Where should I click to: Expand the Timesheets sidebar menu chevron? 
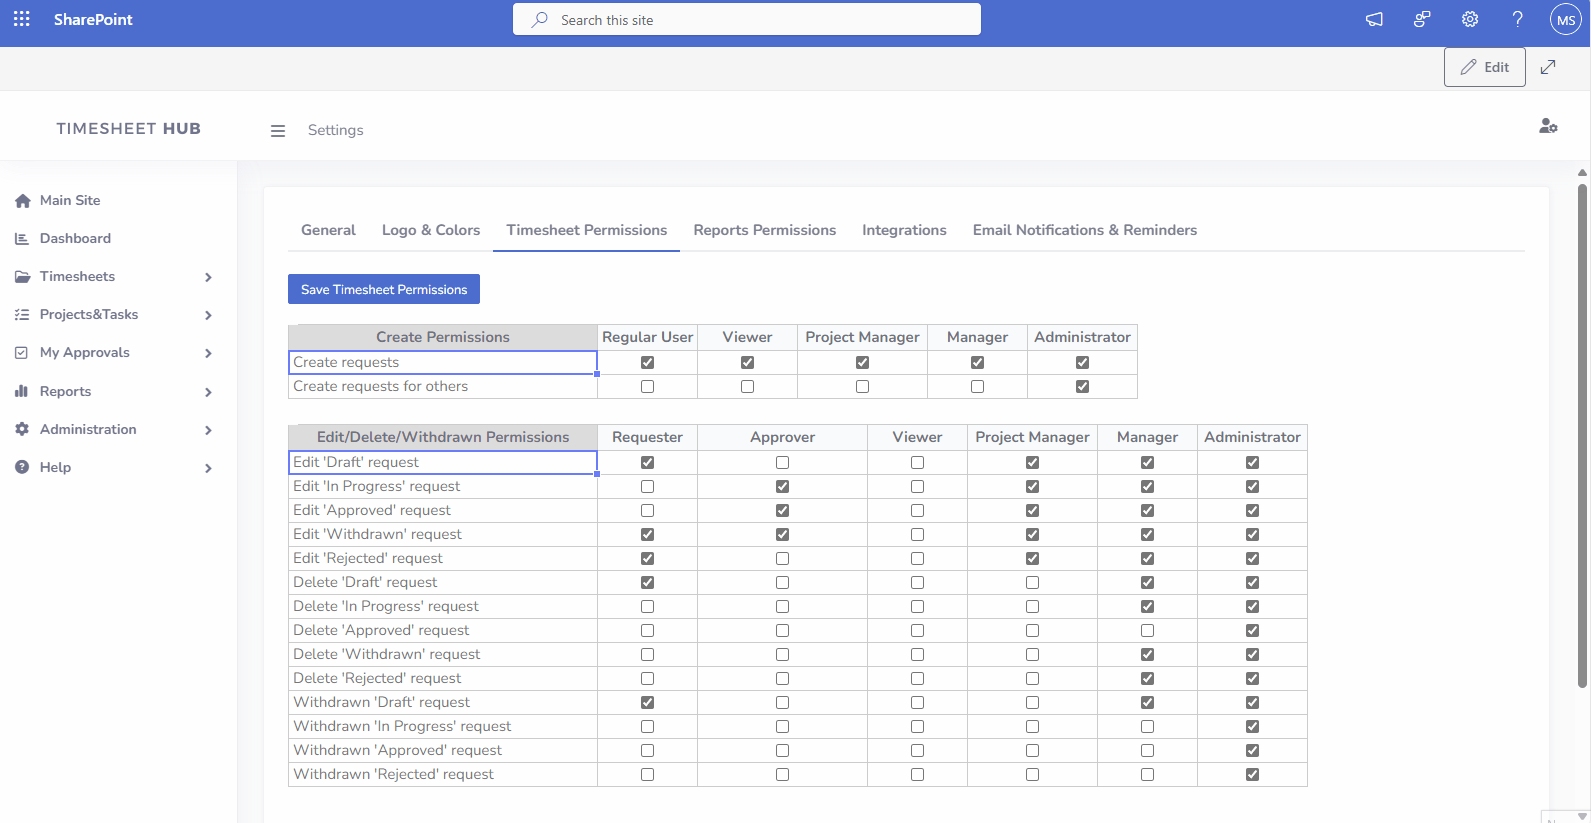click(208, 277)
